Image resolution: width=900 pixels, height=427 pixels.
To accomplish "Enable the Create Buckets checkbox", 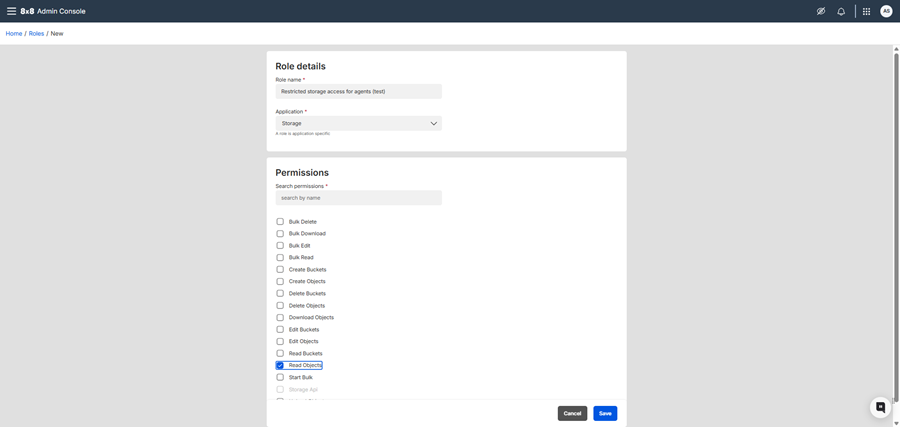I will 280,270.
